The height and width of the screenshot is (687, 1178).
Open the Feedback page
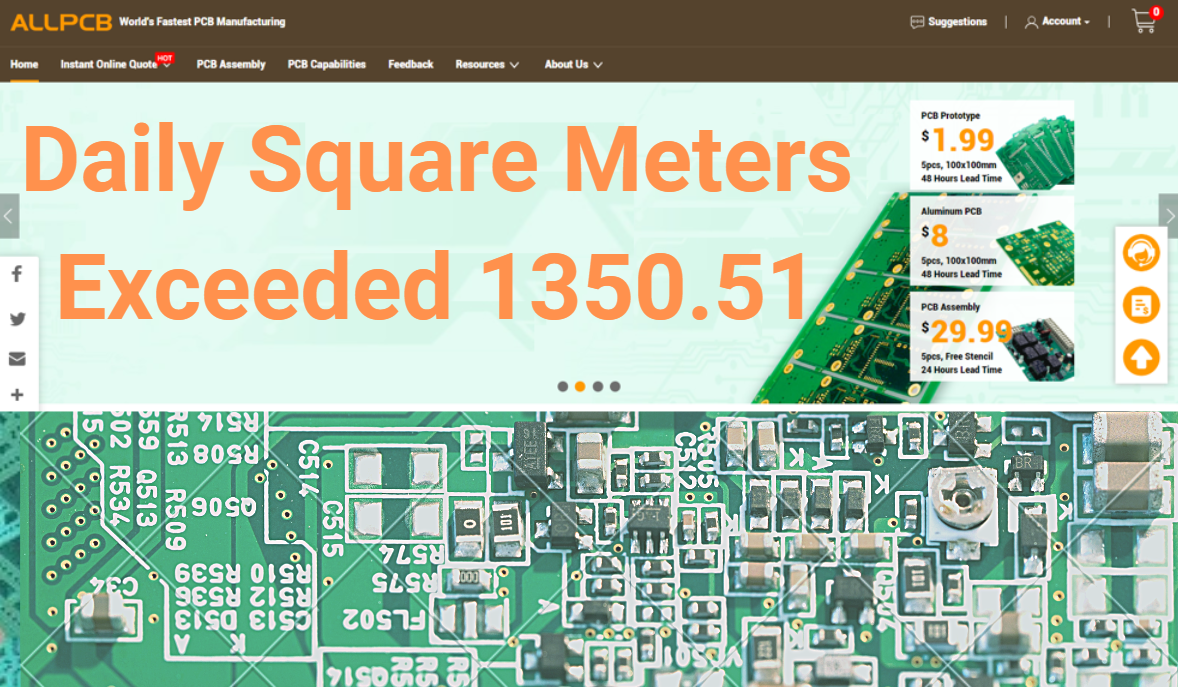411,65
